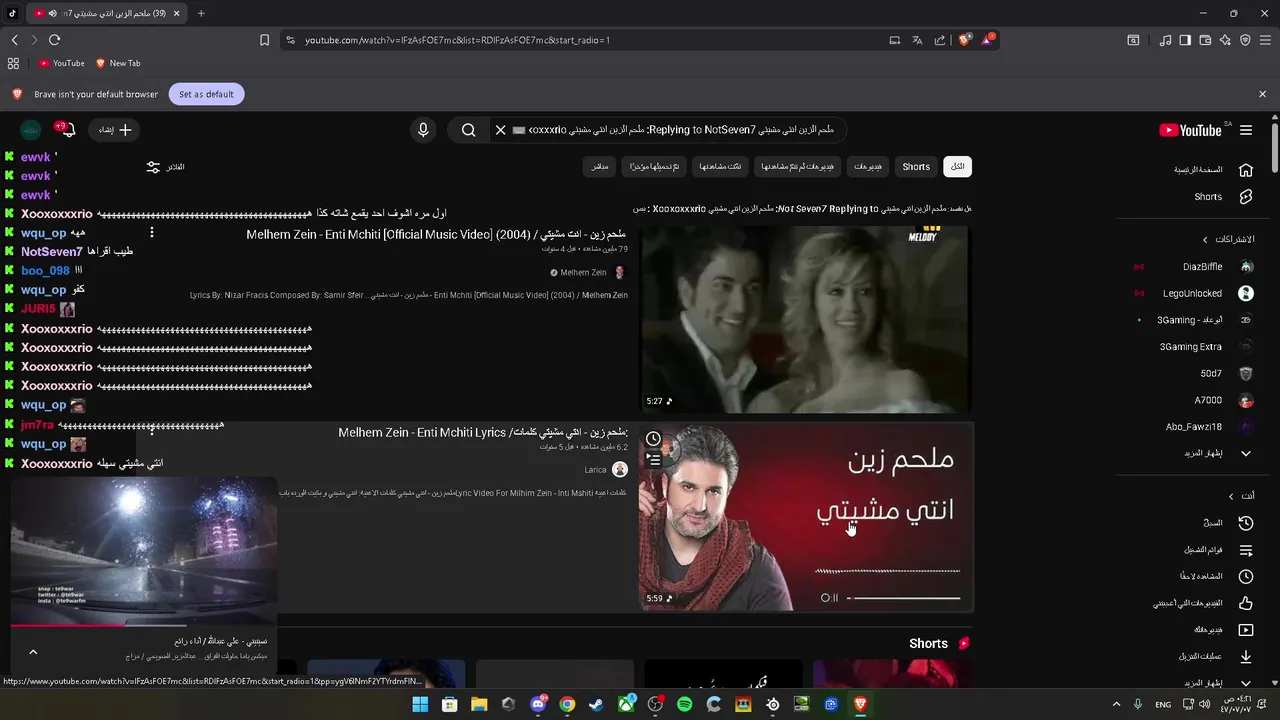
Task: Dismiss the Brave default browser notice
Action: point(1262,94)
